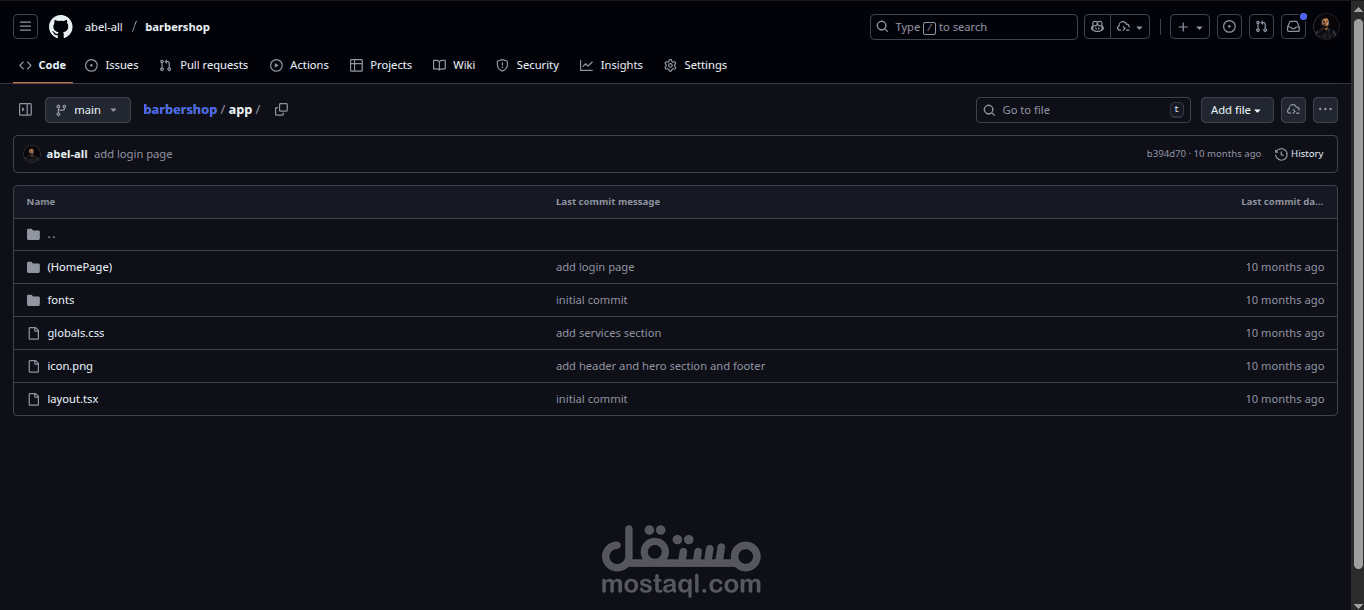Viewport: 1364px width, 610px height.
Task: Open the icon.png file
Action: click(70, 366)
